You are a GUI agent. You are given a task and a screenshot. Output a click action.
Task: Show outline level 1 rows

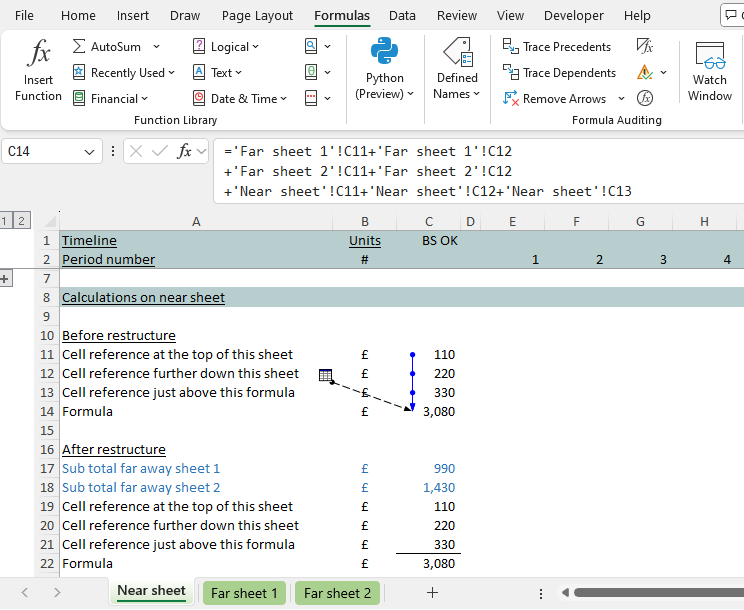(x=6, y=220)
